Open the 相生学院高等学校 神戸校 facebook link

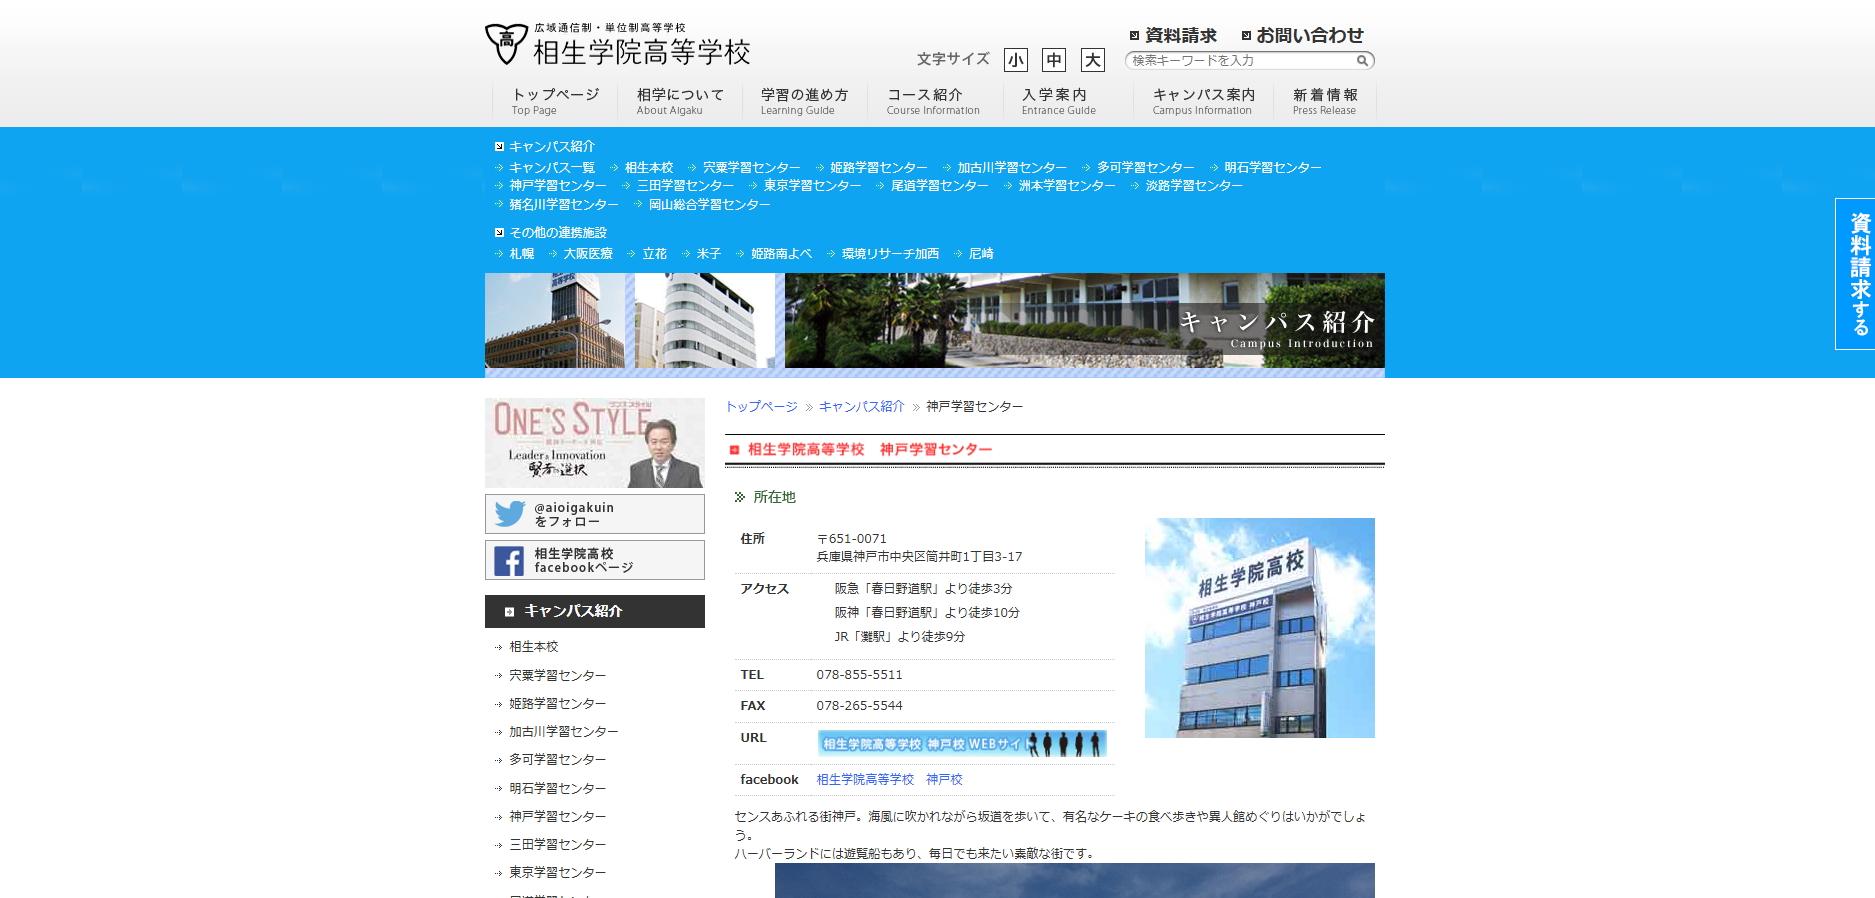(889, 780)
